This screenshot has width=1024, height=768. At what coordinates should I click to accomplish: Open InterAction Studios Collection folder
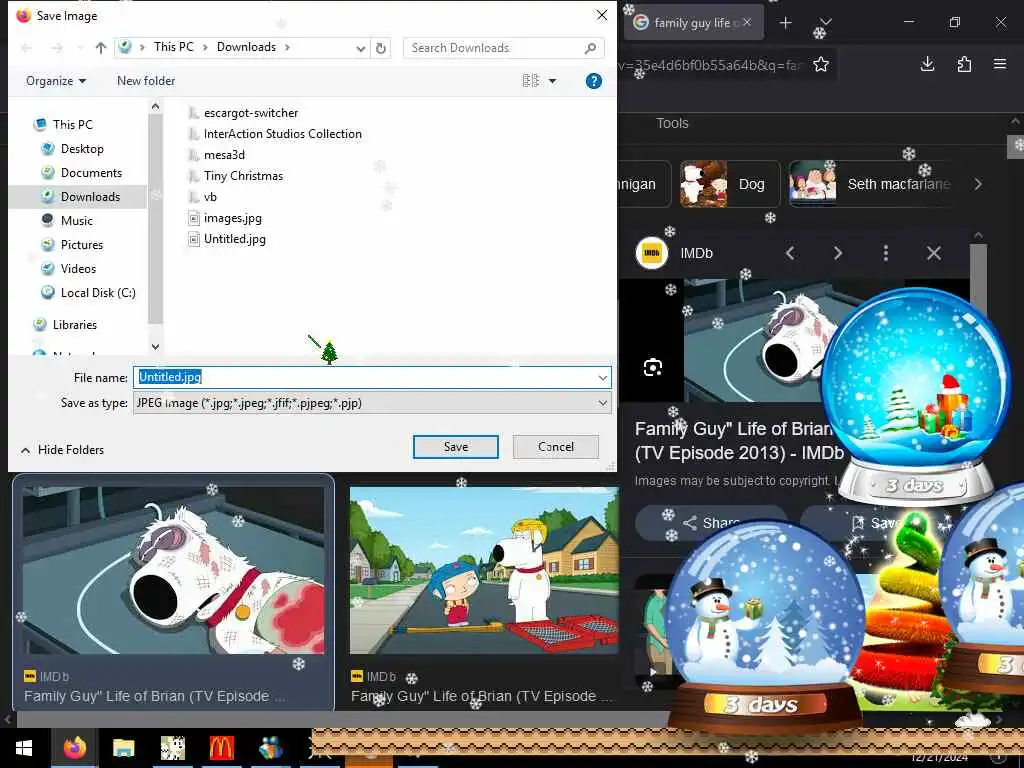282,134
